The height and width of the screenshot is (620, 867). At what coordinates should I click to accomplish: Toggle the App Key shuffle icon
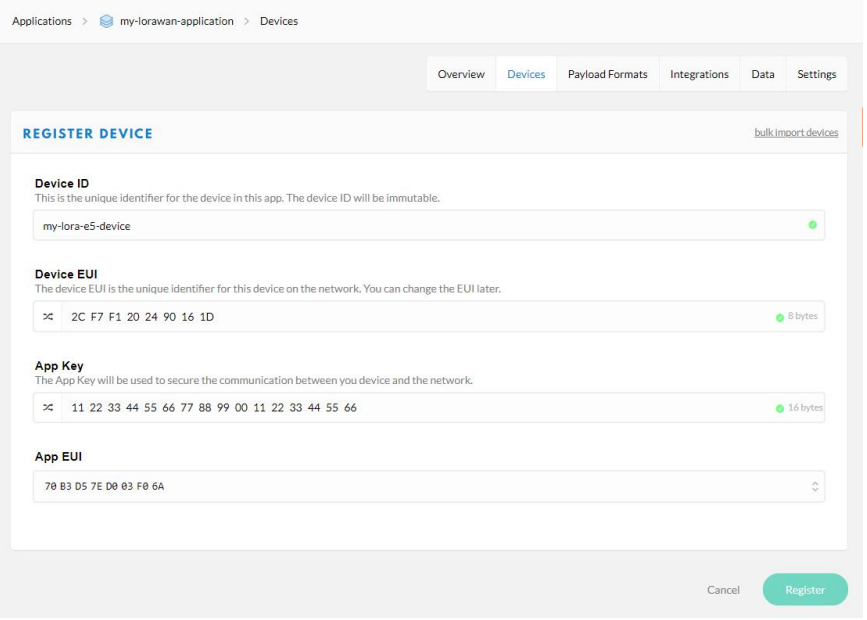[x=48, y=408]
